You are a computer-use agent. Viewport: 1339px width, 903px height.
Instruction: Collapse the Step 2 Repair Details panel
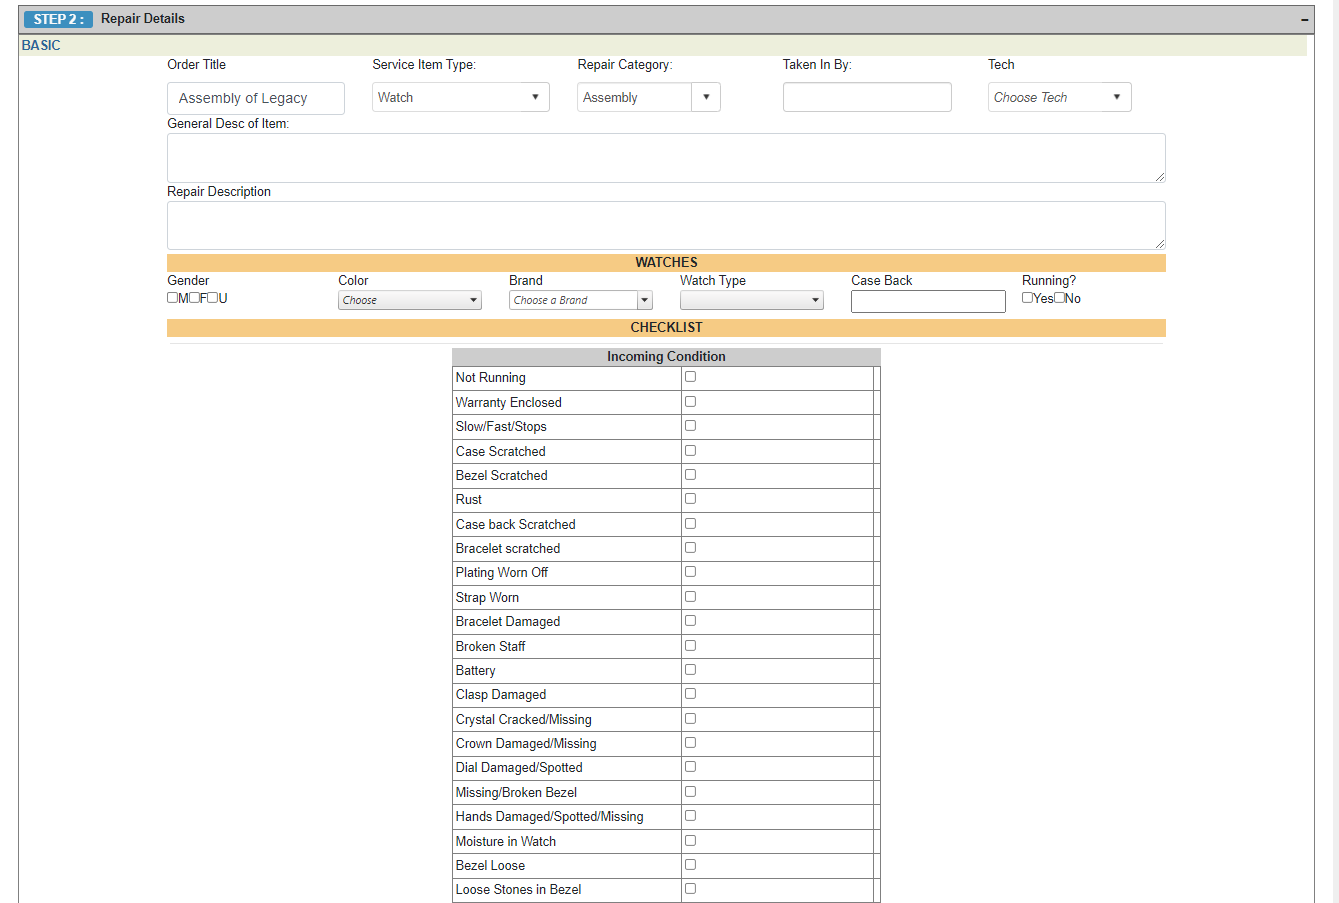point(1304,20)
